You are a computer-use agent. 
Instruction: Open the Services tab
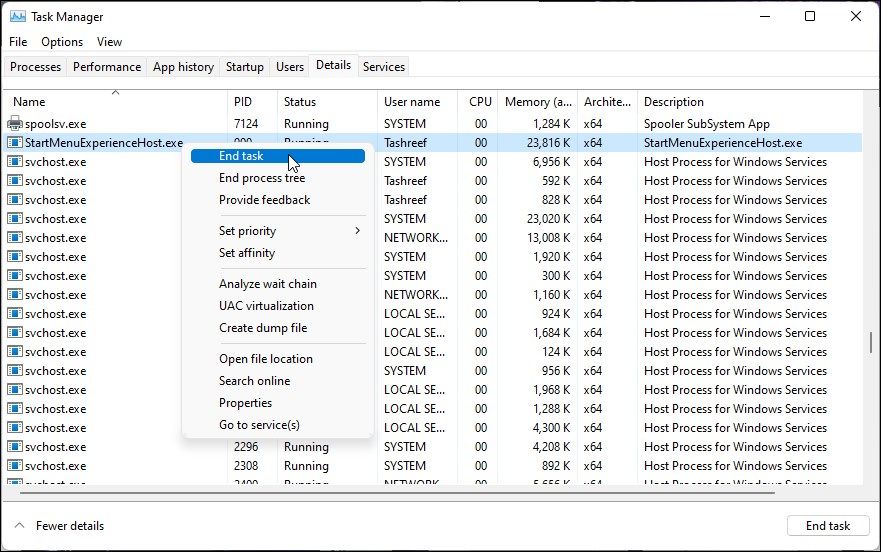point(384,67)
